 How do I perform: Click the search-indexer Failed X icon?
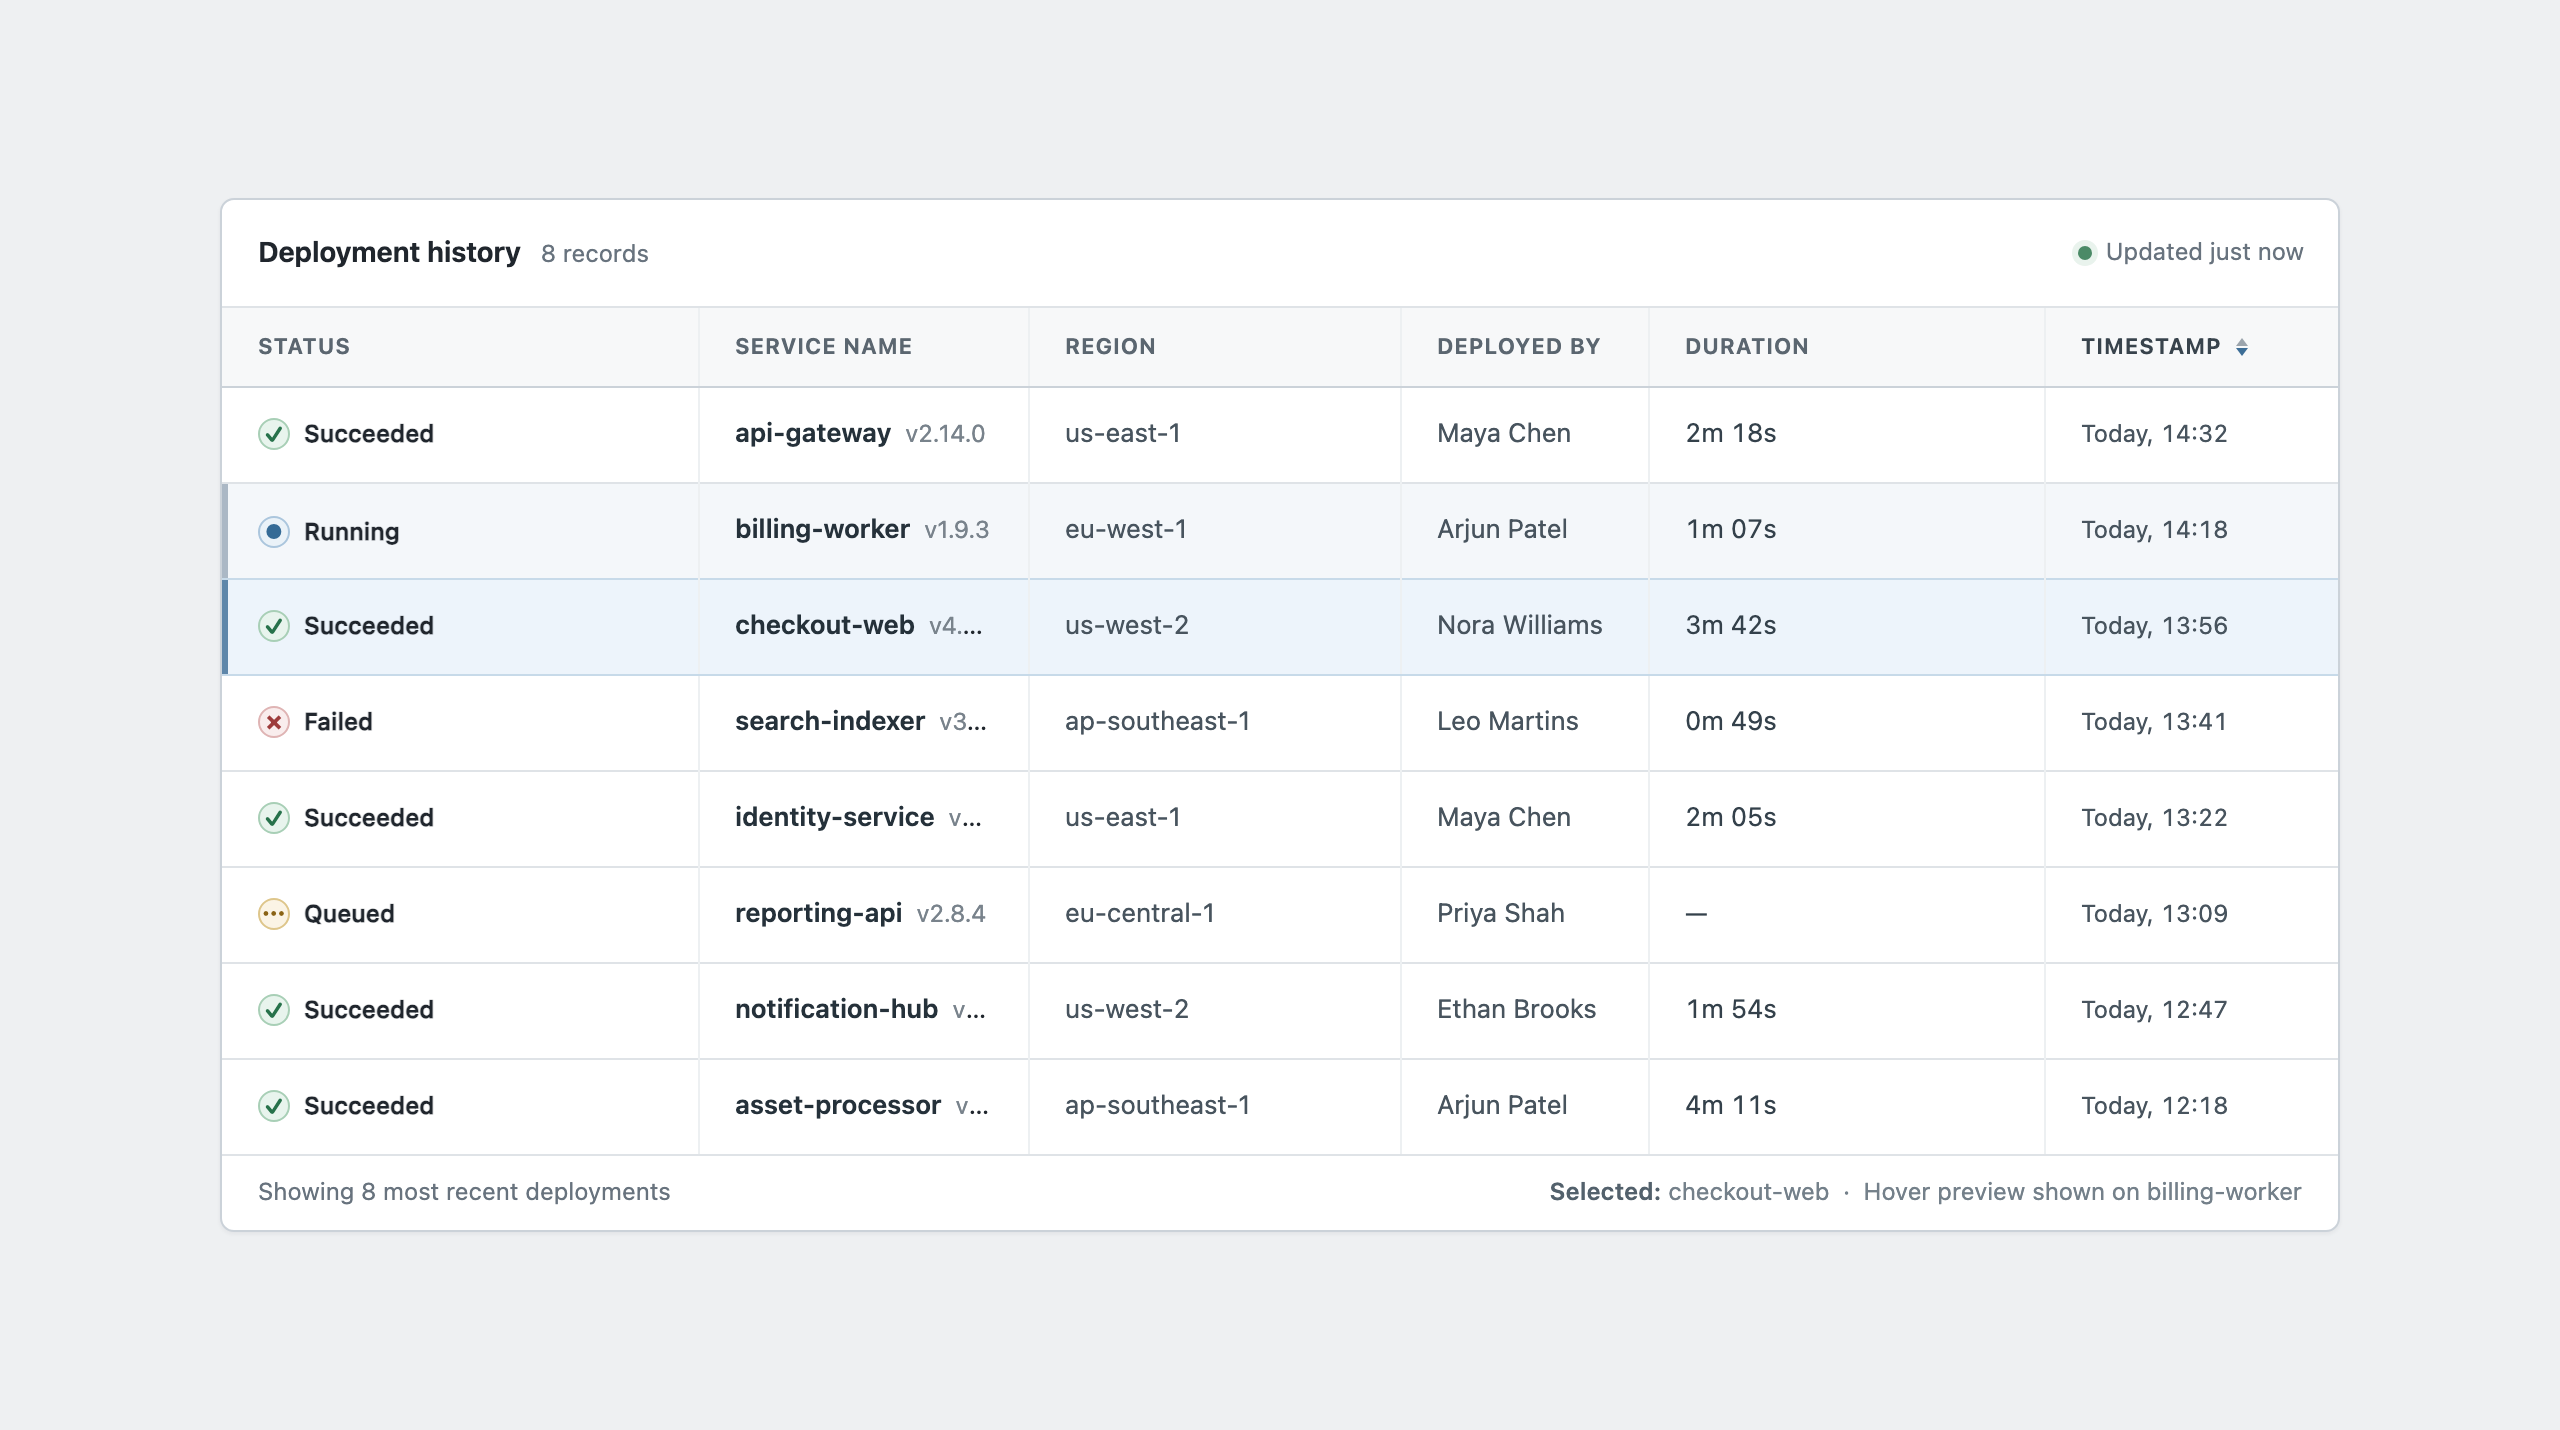(274, 722)
